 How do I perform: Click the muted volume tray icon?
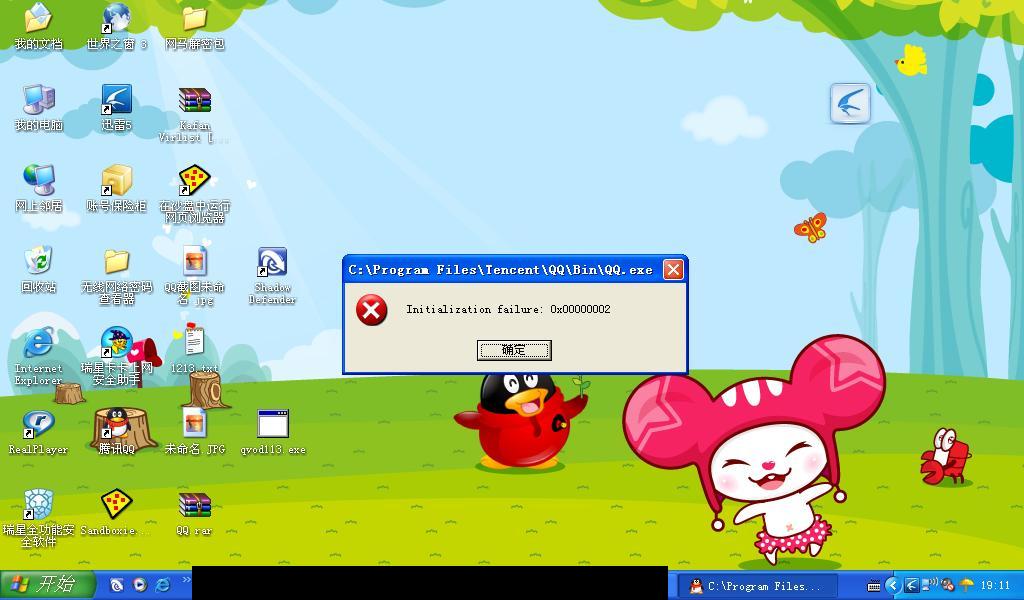click(947, 585)
